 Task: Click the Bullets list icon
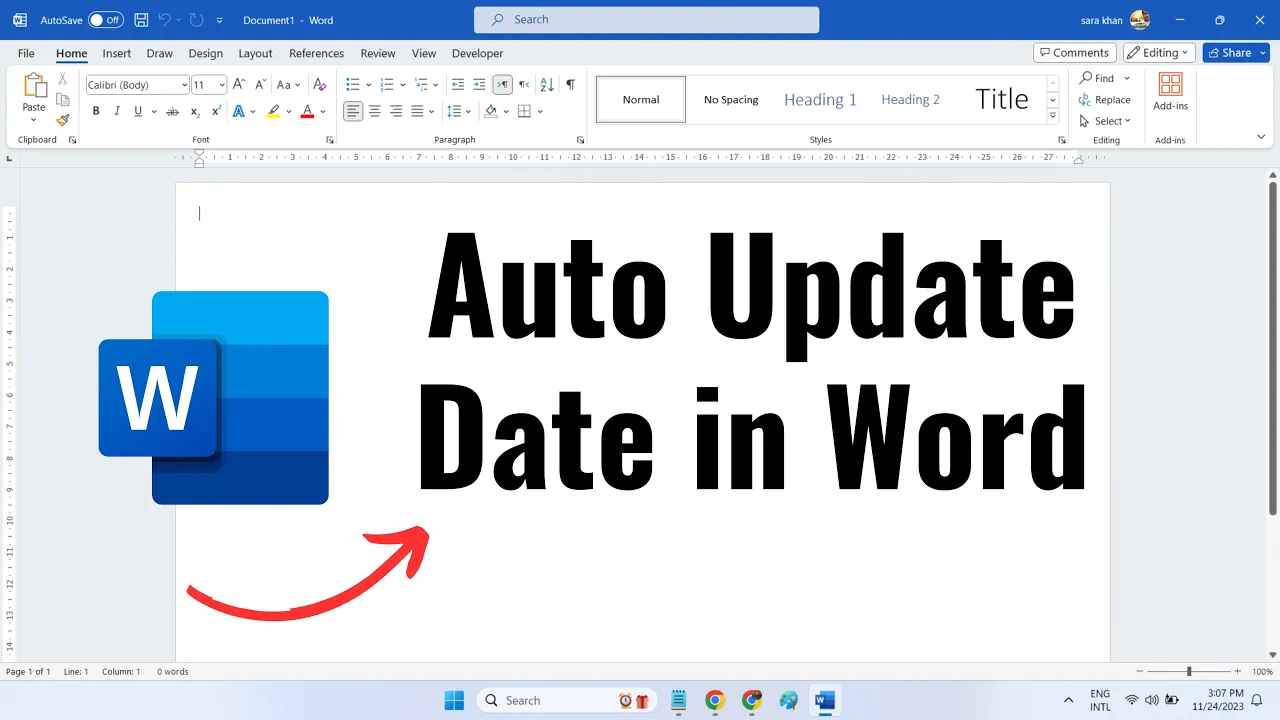click(353, 85)
